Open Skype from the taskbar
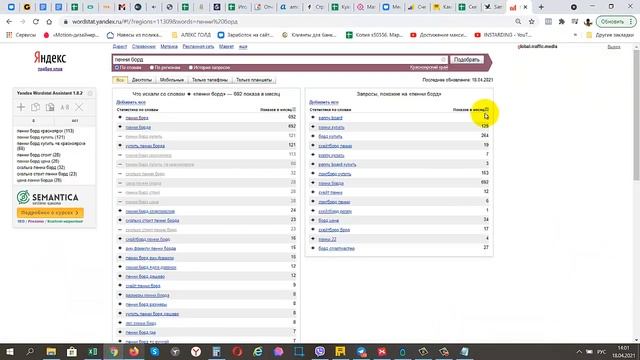Image resolution: width=640 pixels, height=360 pixels. pyautogui.click(x=155, y=351)
